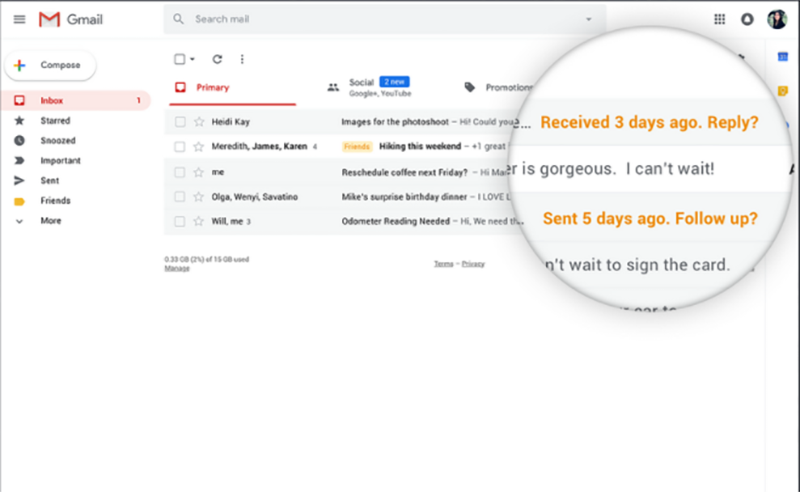
Task: Open Images for the photoshoot email
Action: (x=395, y=121)
